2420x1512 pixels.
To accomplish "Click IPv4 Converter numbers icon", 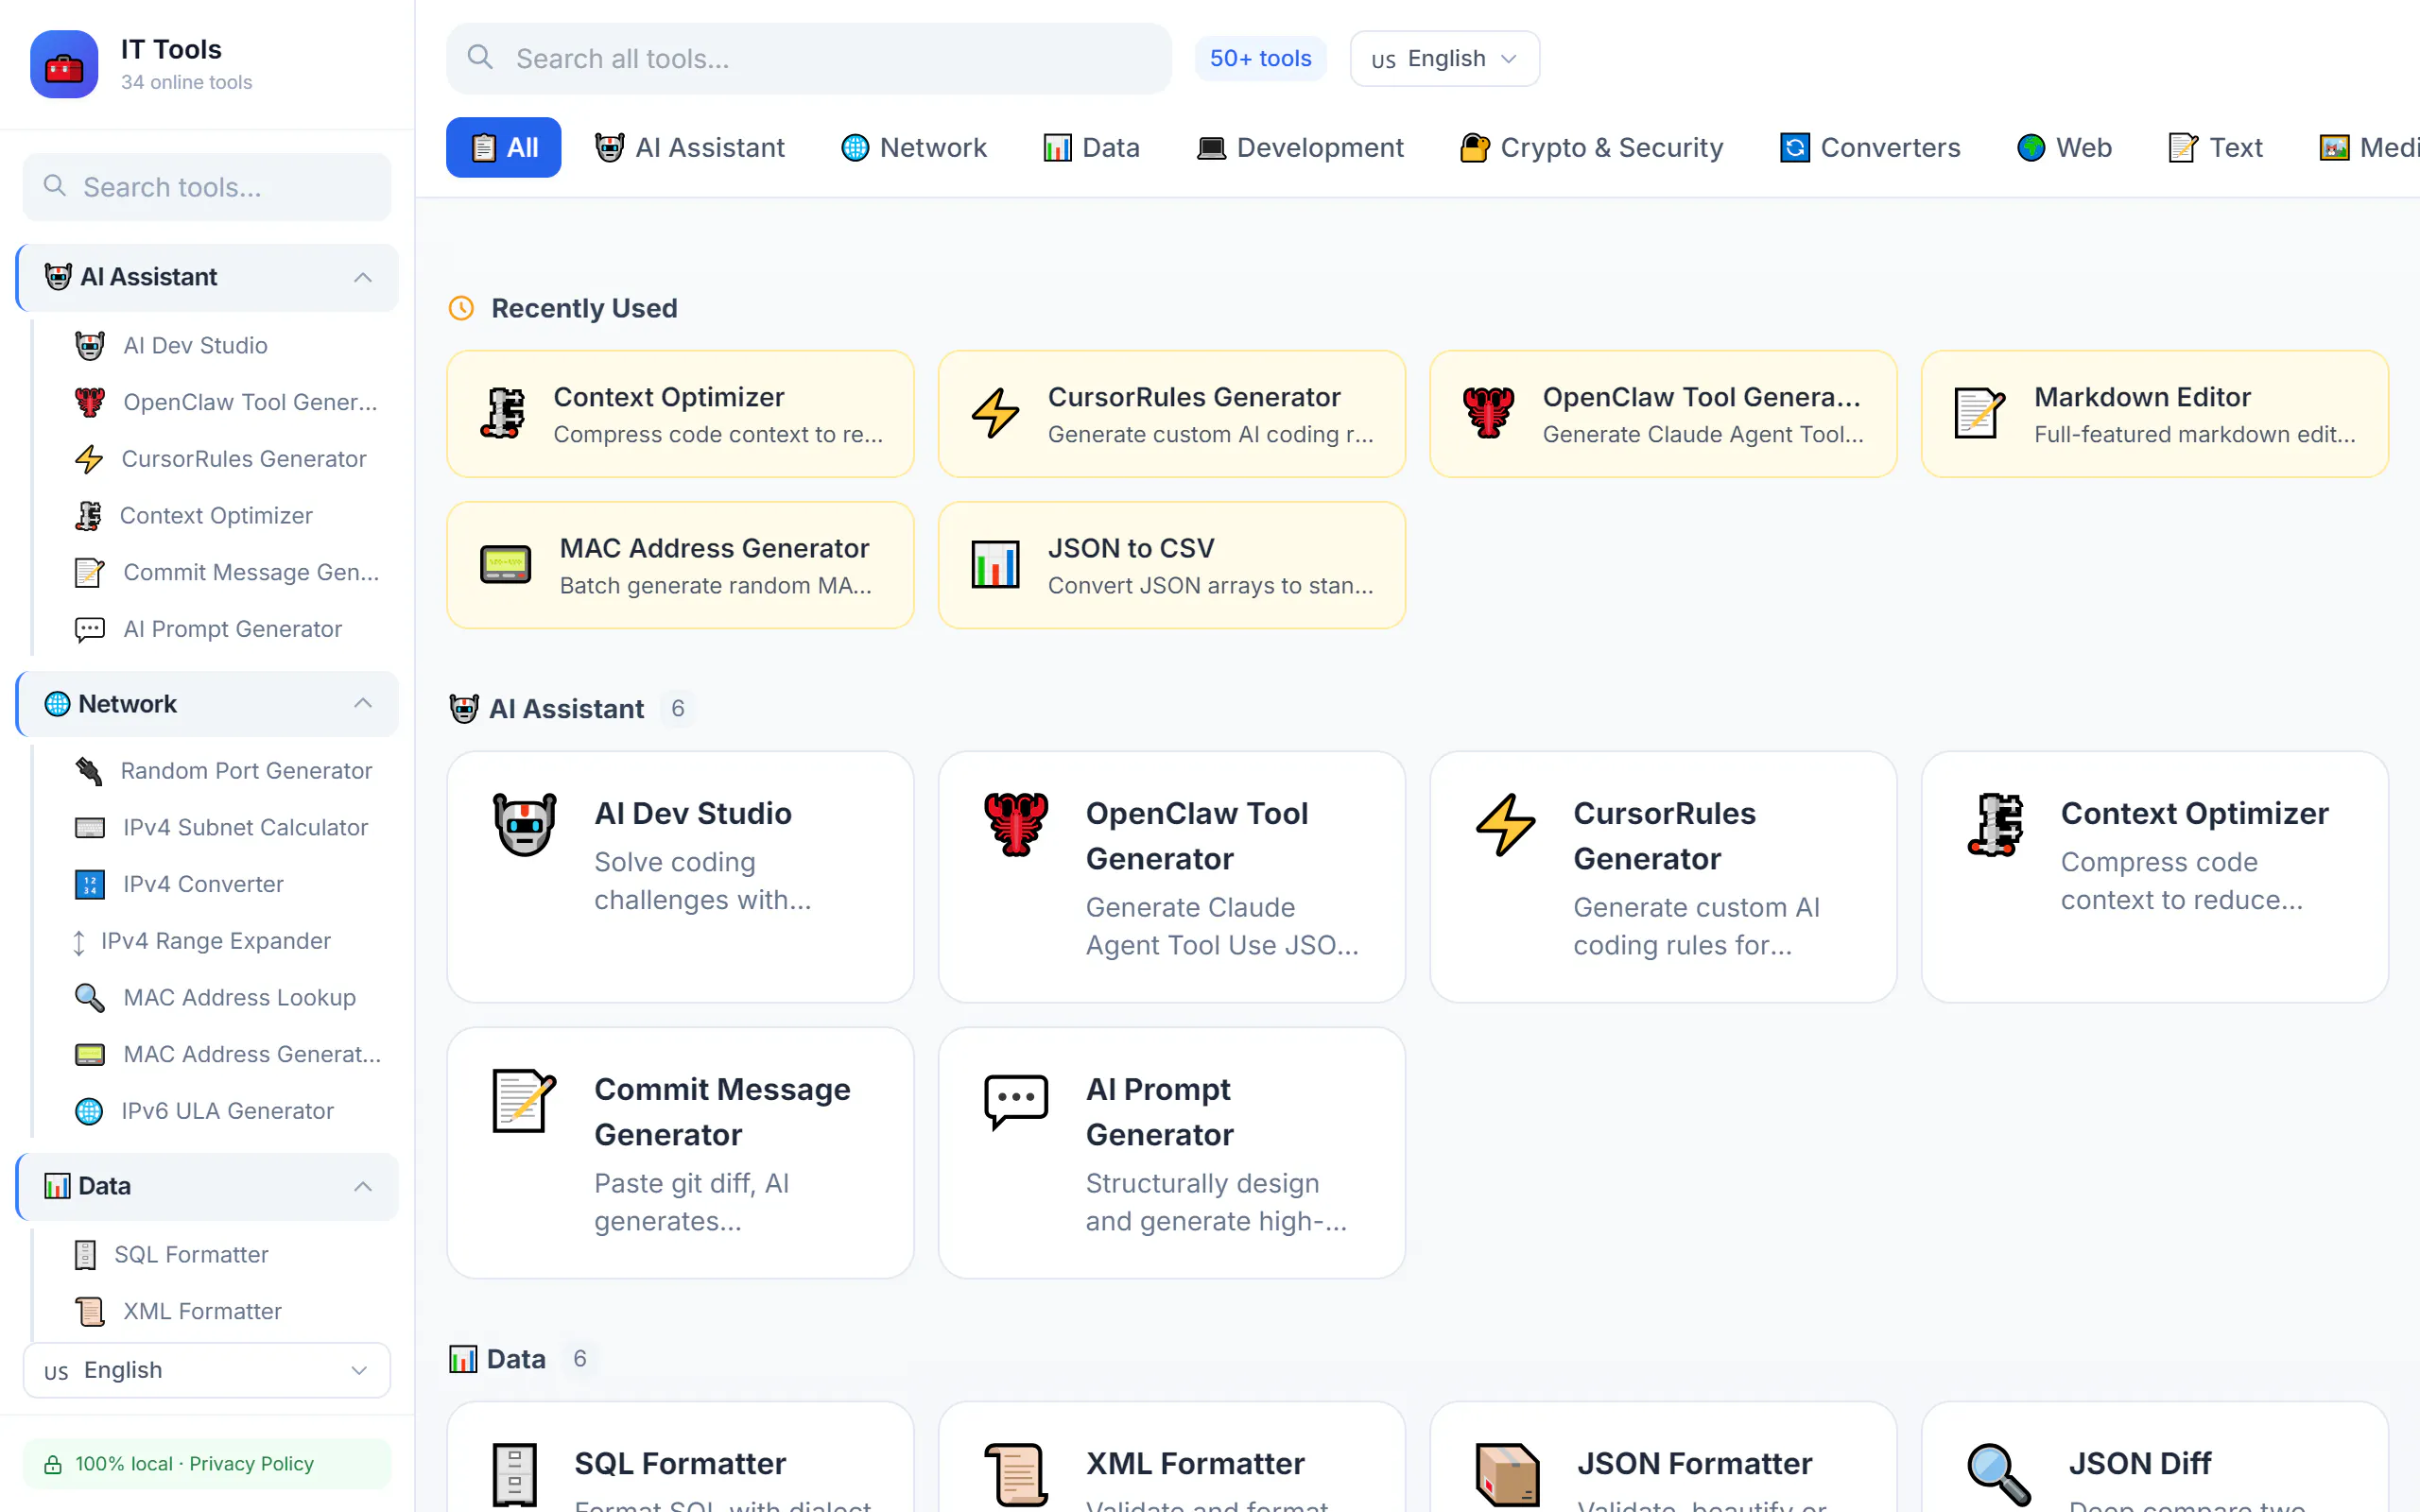I will point(90,885).
